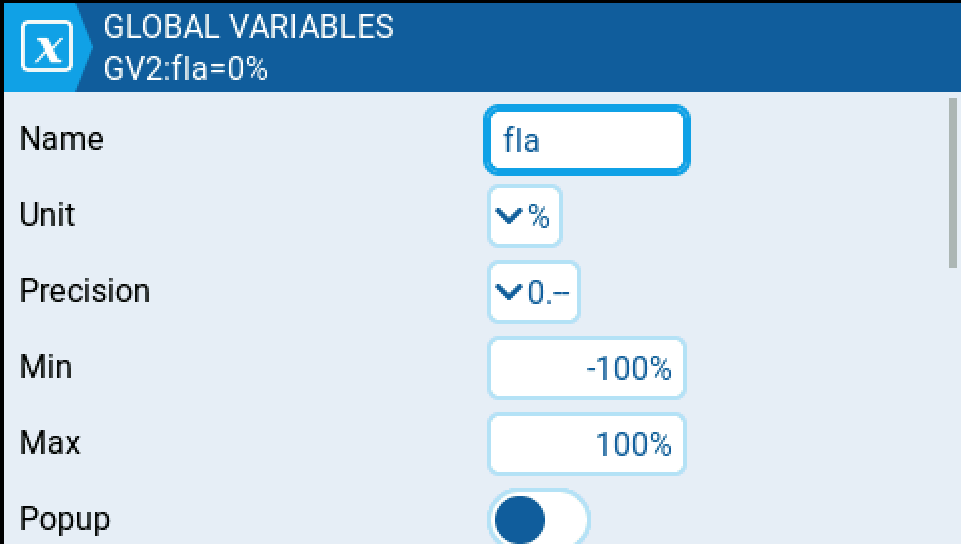Select the Min value field -100%

point(586,368)
